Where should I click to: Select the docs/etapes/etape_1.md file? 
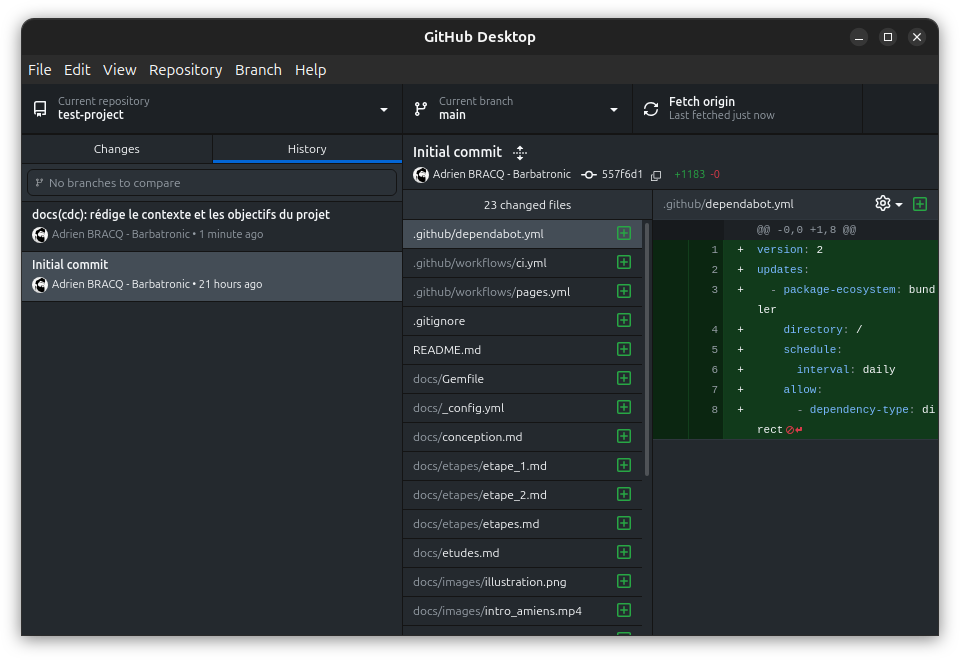(522, 466)
